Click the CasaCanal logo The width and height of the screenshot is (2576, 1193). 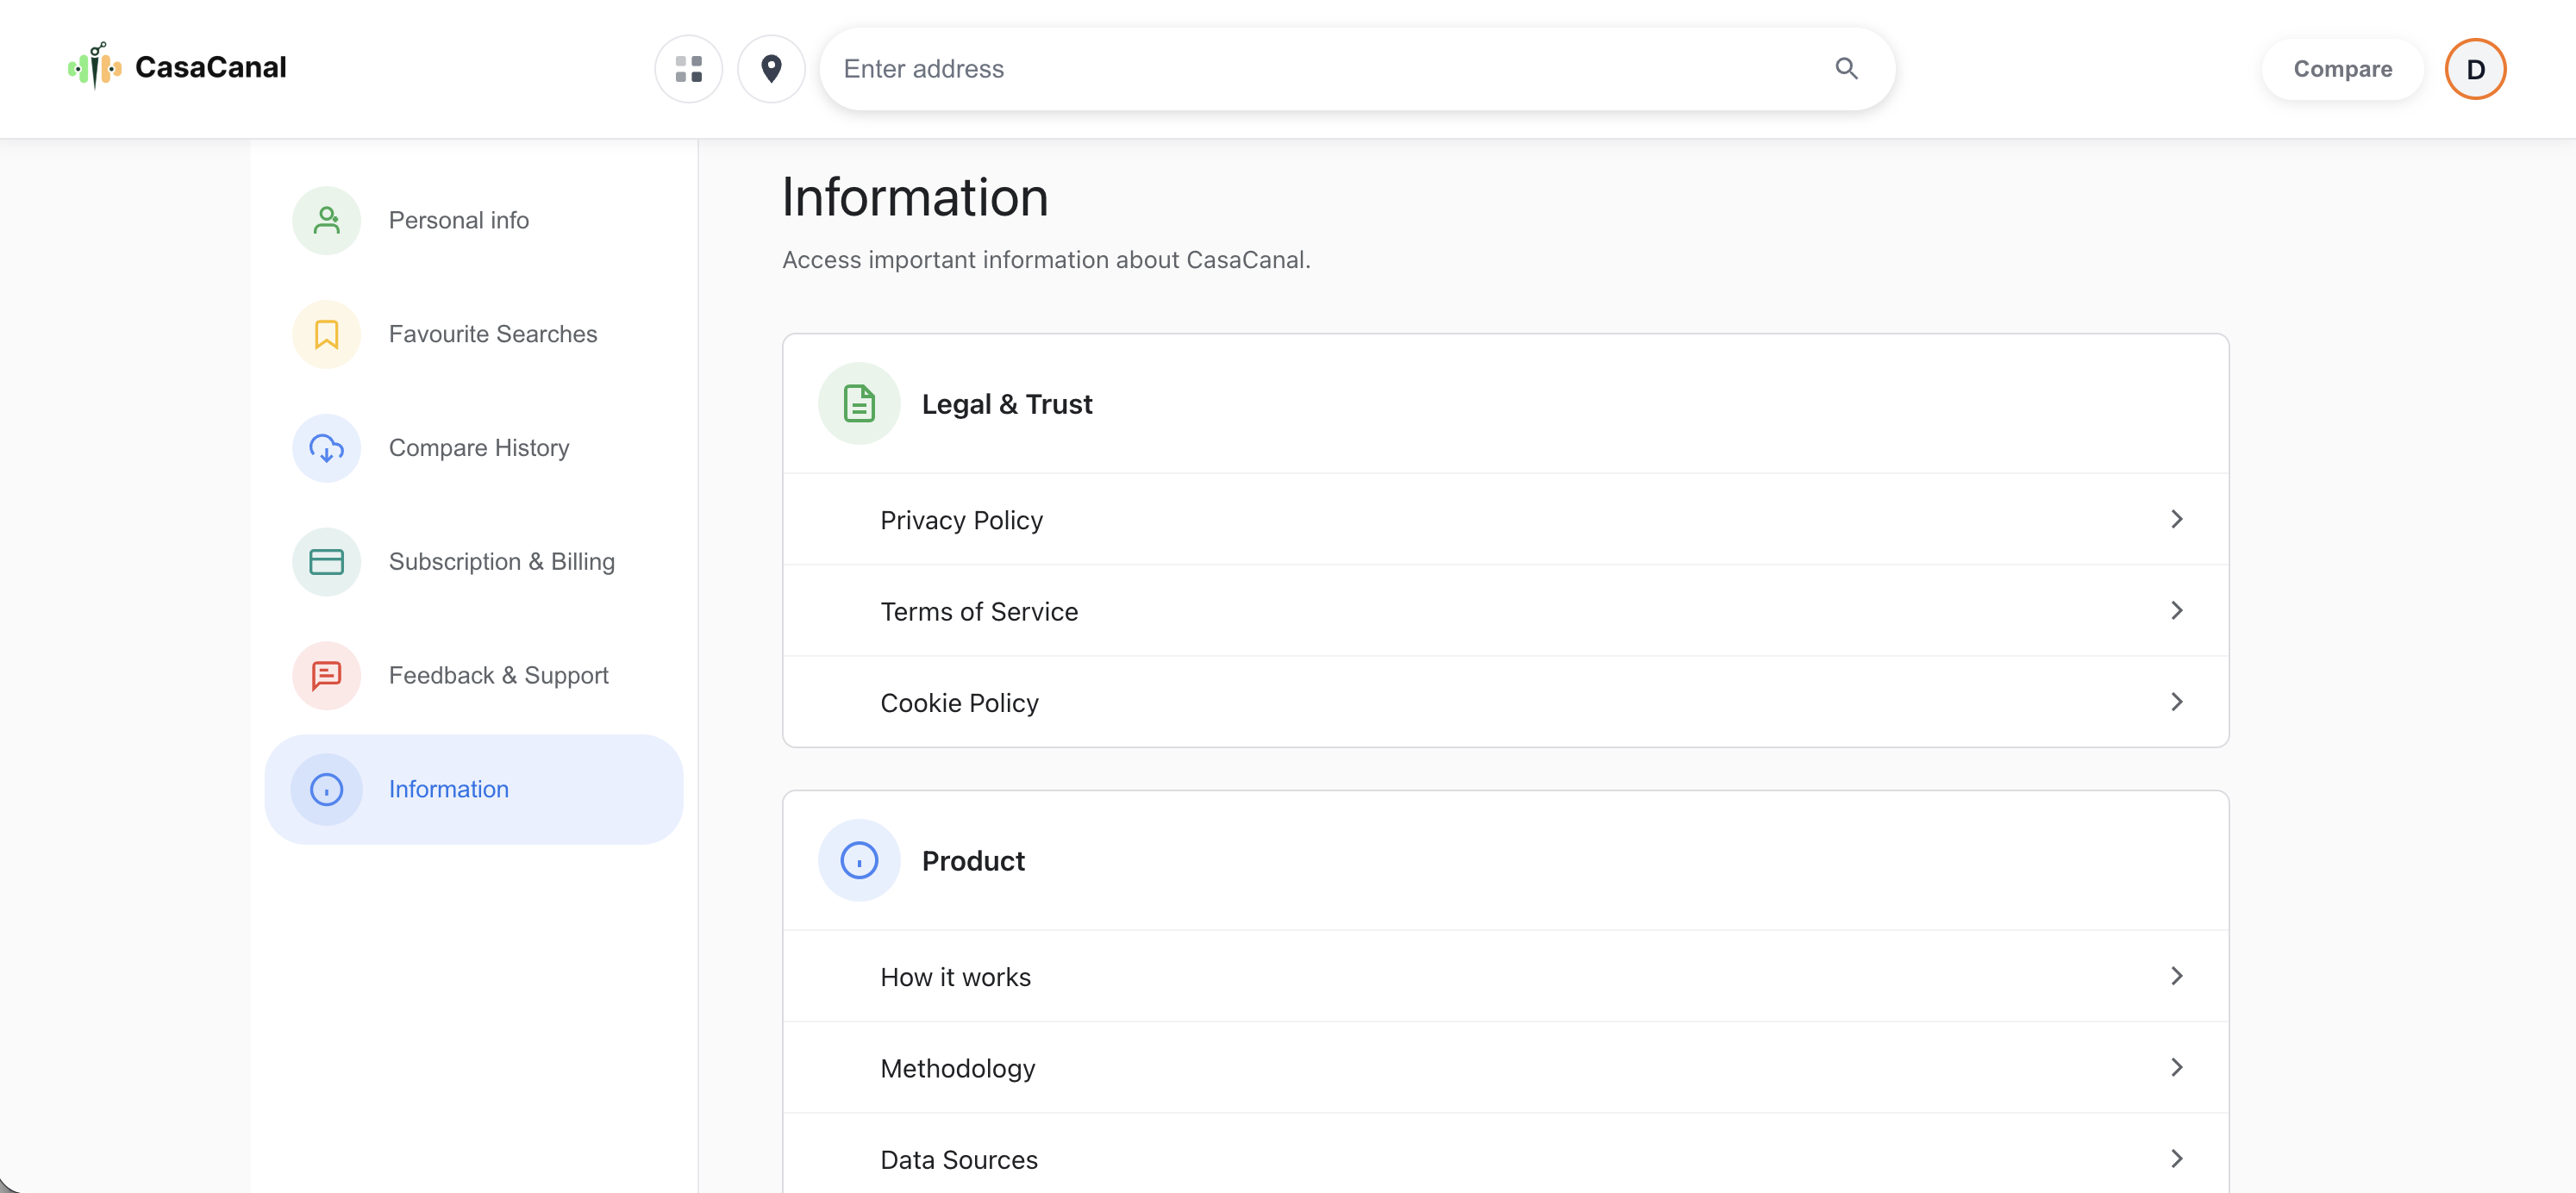(x=178, y=67)
